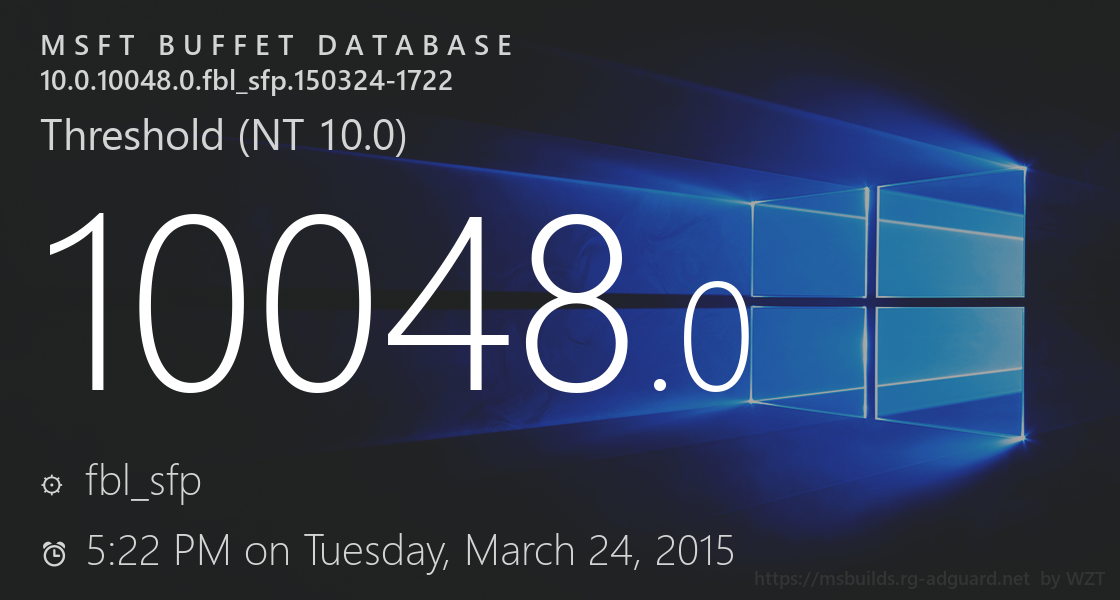Select the lower-right pane of the Windows logo
Image resolution: width=1120 pixels, height=600 pixels.
pyautogui.click(x=950, y=370)
